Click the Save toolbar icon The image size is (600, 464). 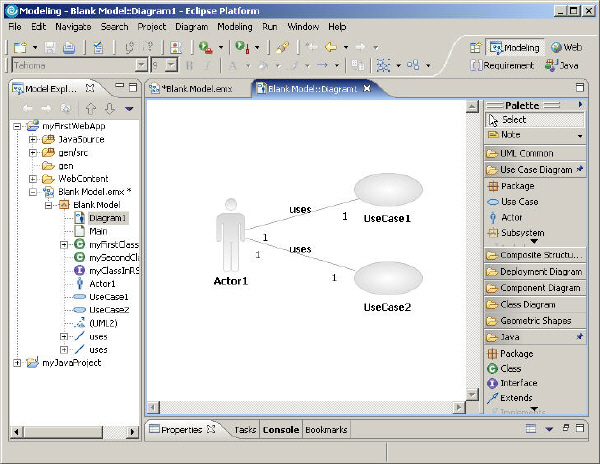49,47
